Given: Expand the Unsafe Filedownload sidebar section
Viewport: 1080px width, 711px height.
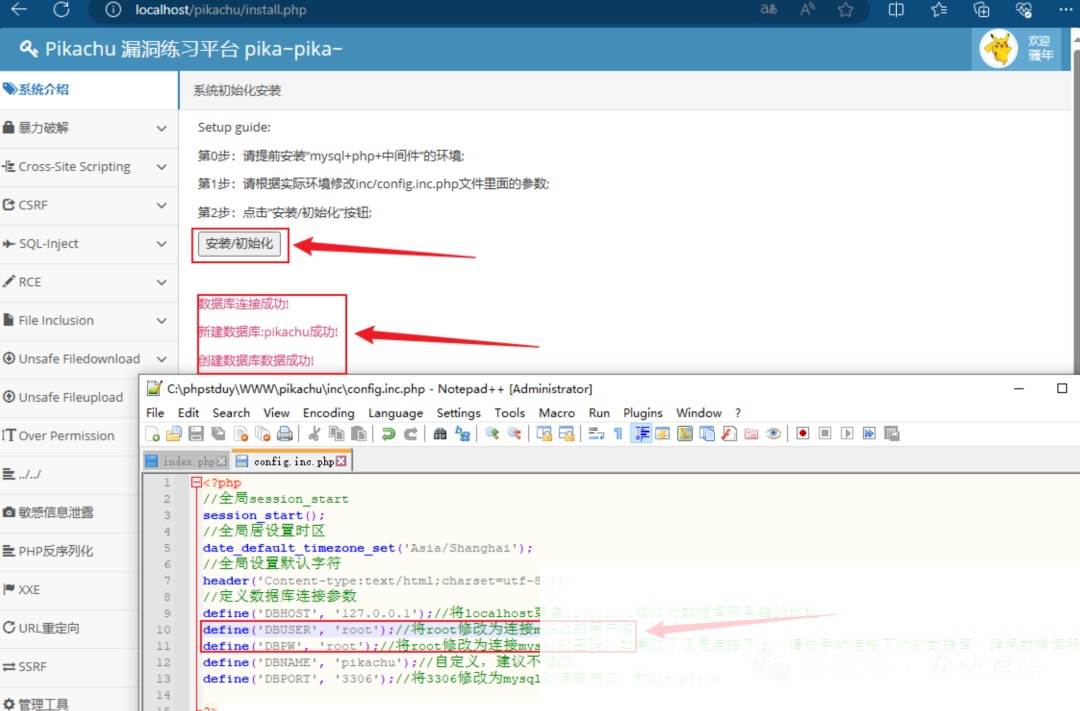Looking at the screenshot, I should [x=89, y=359].
